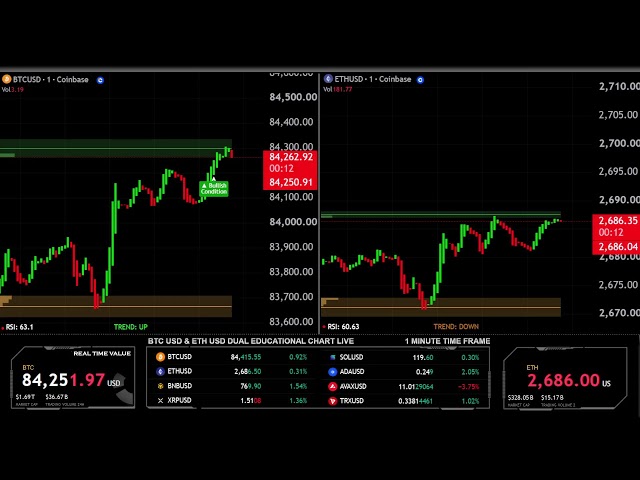Click the AVAXUSD row label in ticker

click(x=353, y=387)
